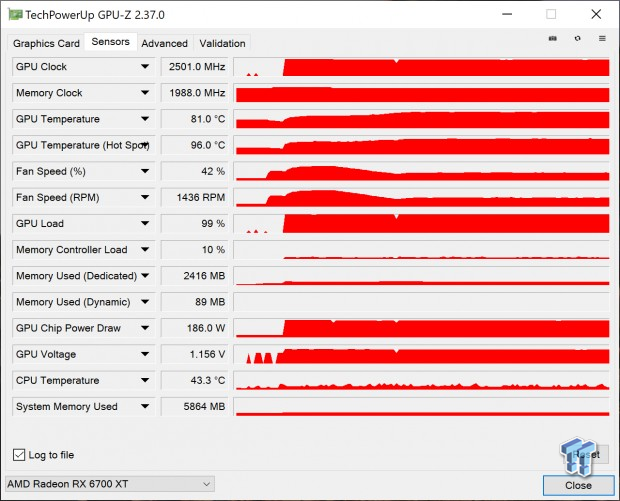Click the 1436 RPM value

pyautogui.click(x=194, y=197)
